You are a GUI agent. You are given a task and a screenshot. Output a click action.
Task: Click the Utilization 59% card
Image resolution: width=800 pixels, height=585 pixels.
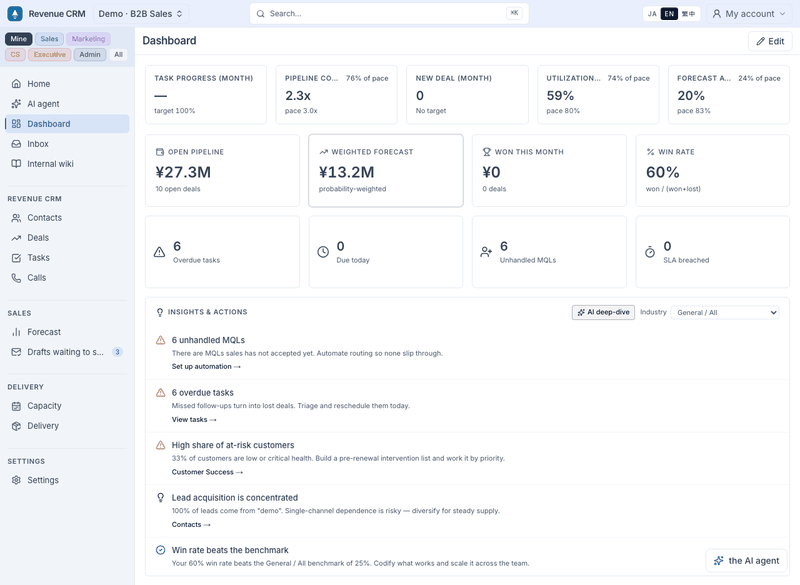click(x=598, y=94)
